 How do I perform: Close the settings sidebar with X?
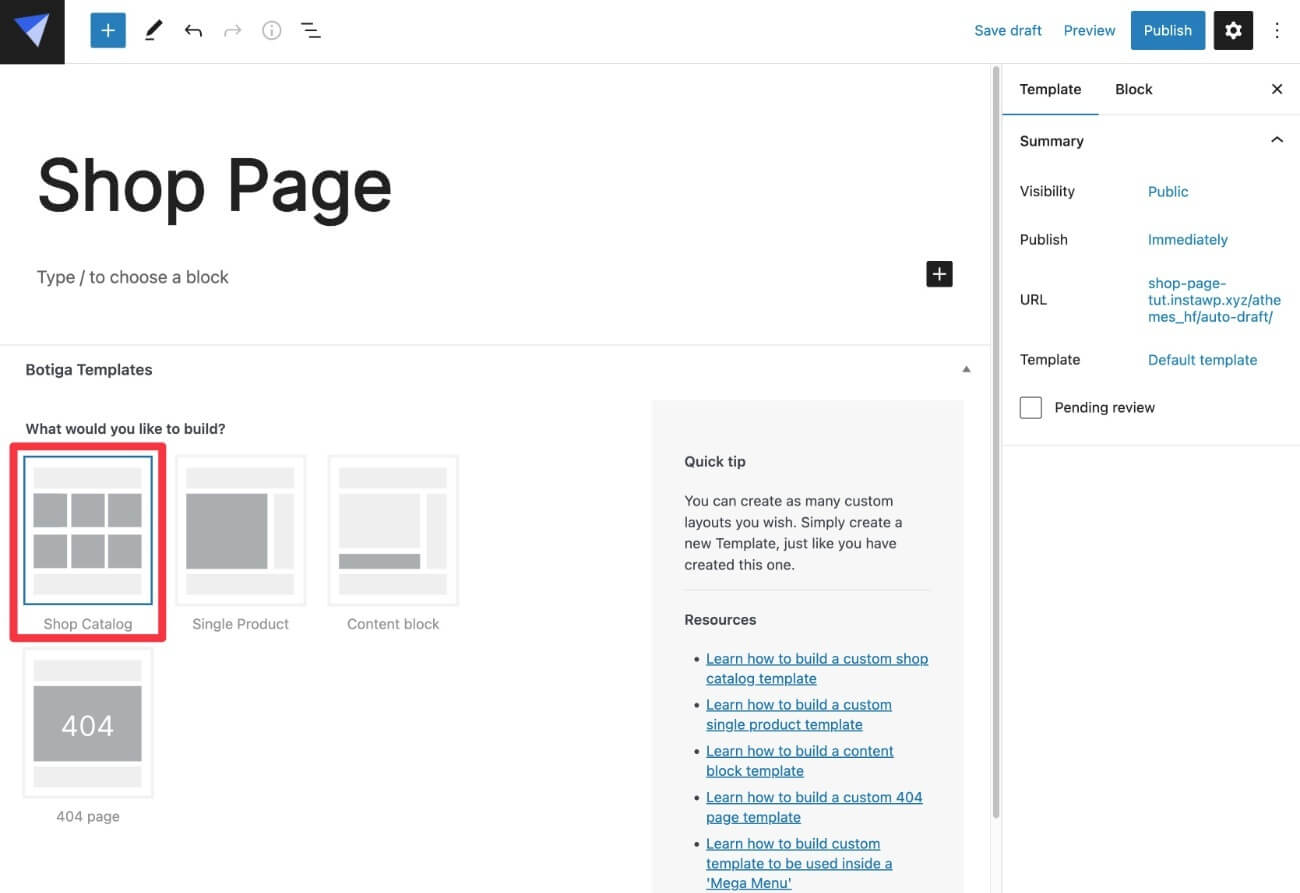click(x=1277, y=89)
